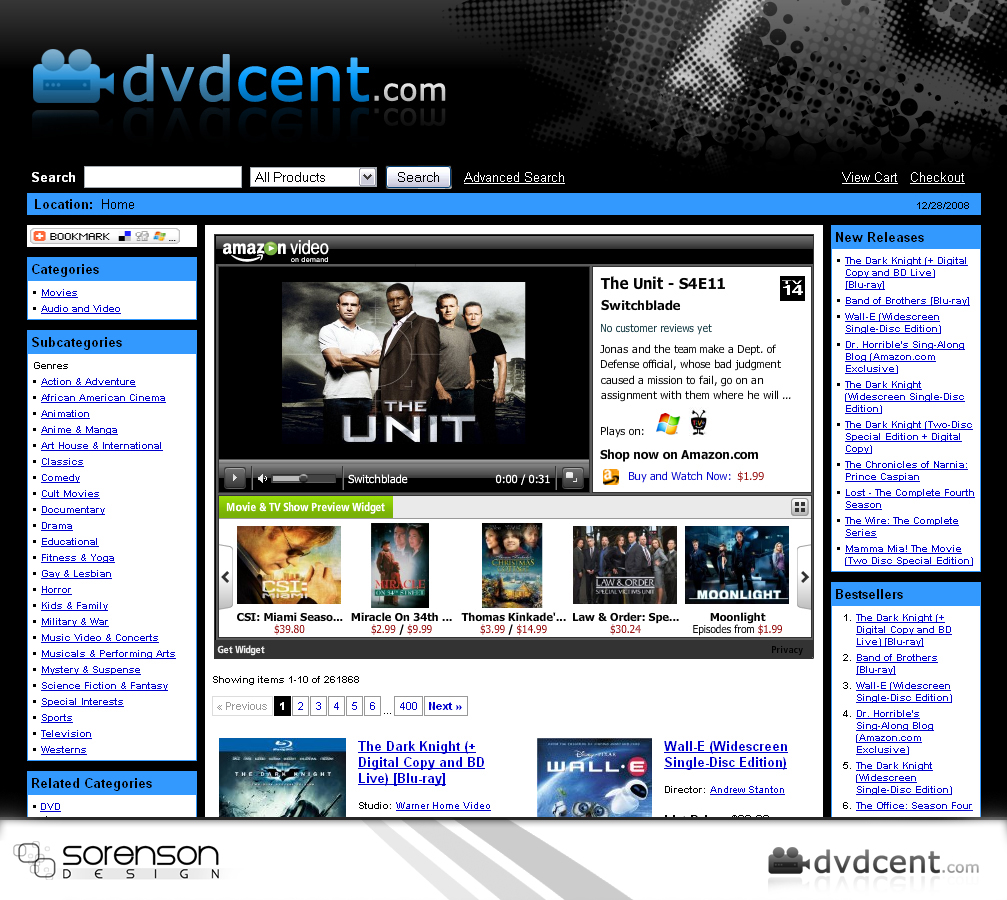Click Get Widget link

tap(241, 649)
